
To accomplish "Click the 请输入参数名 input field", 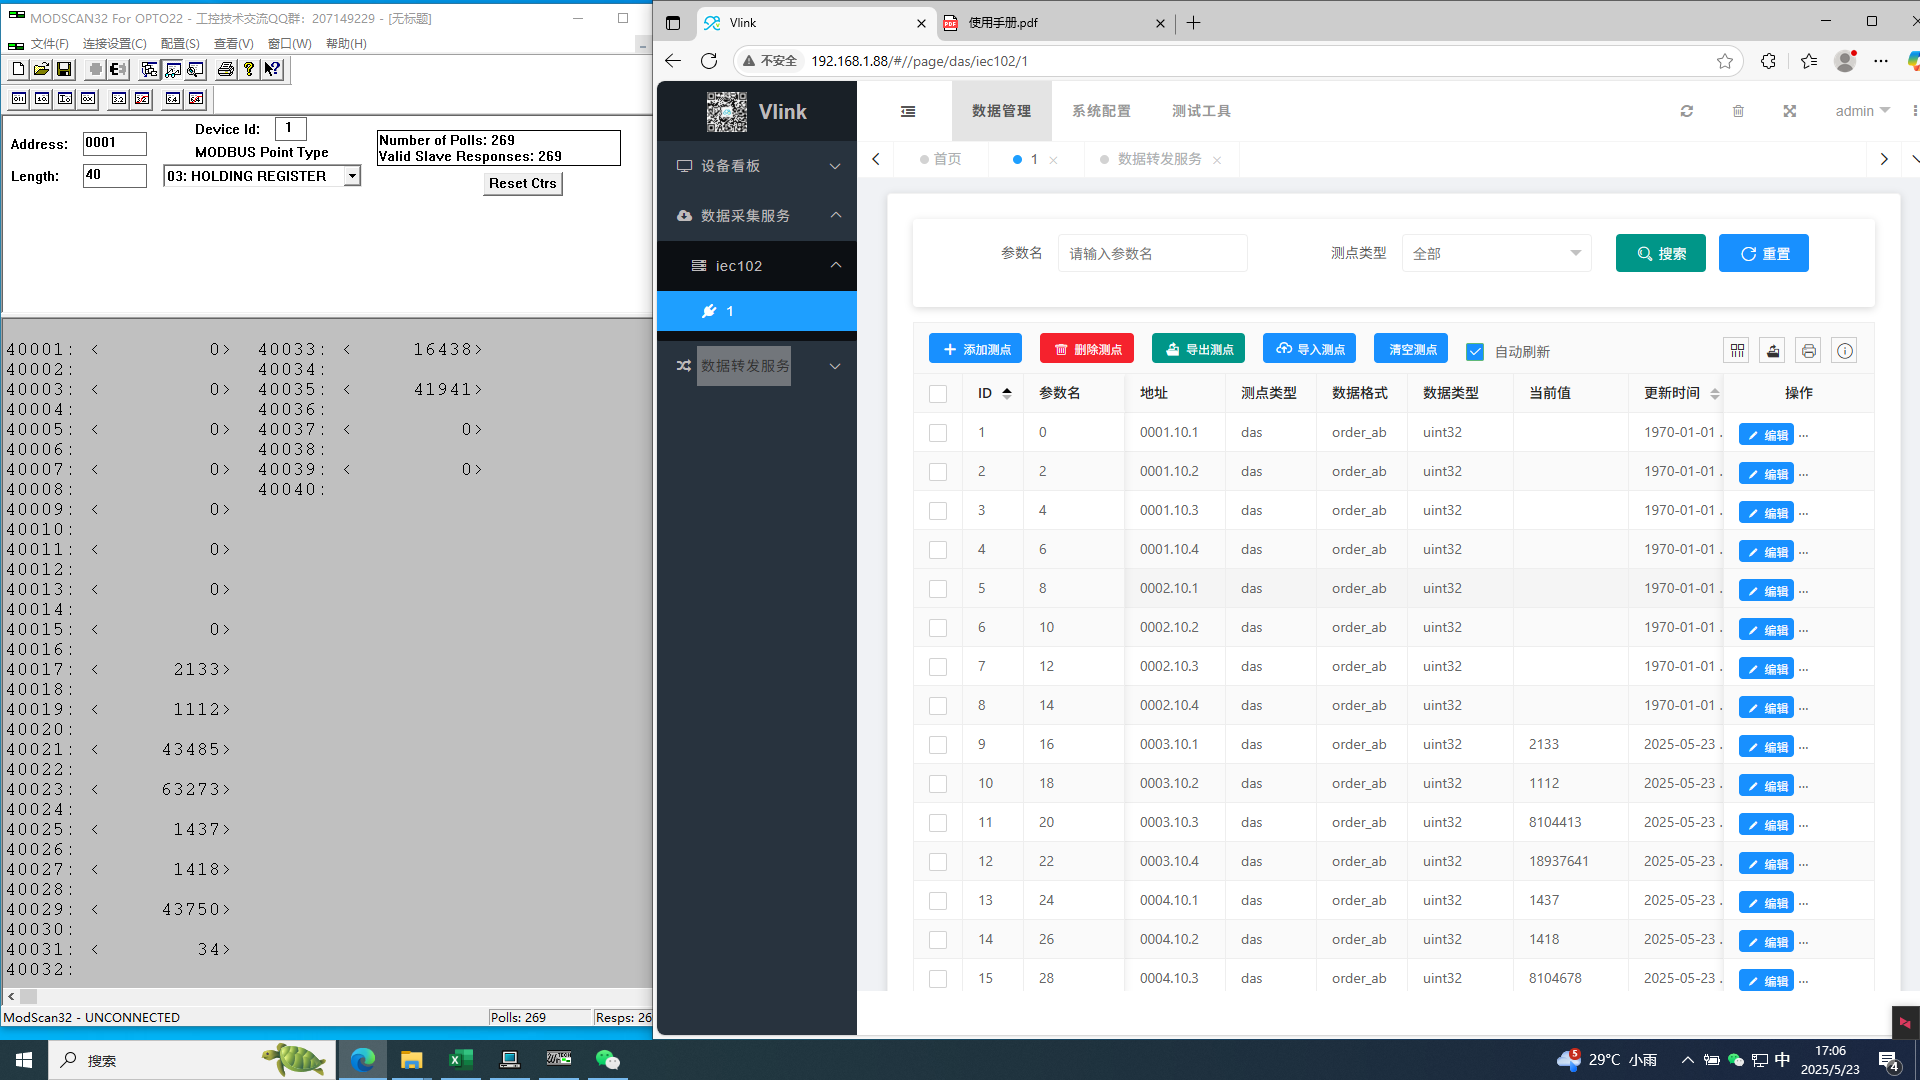I will (x=1152, y=254).
